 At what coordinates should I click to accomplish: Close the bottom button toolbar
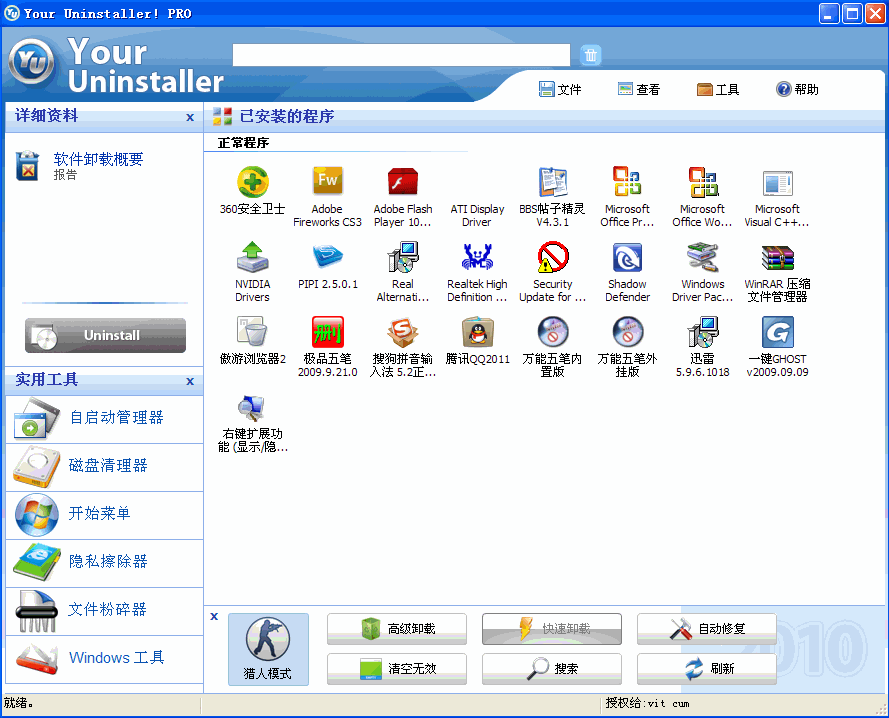click(x=214, y=616)
